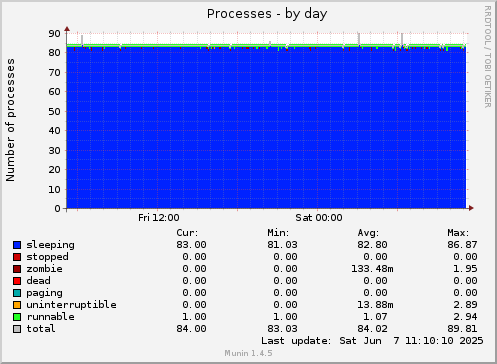Click the dead legend color swatch

(x=17, y=281)
